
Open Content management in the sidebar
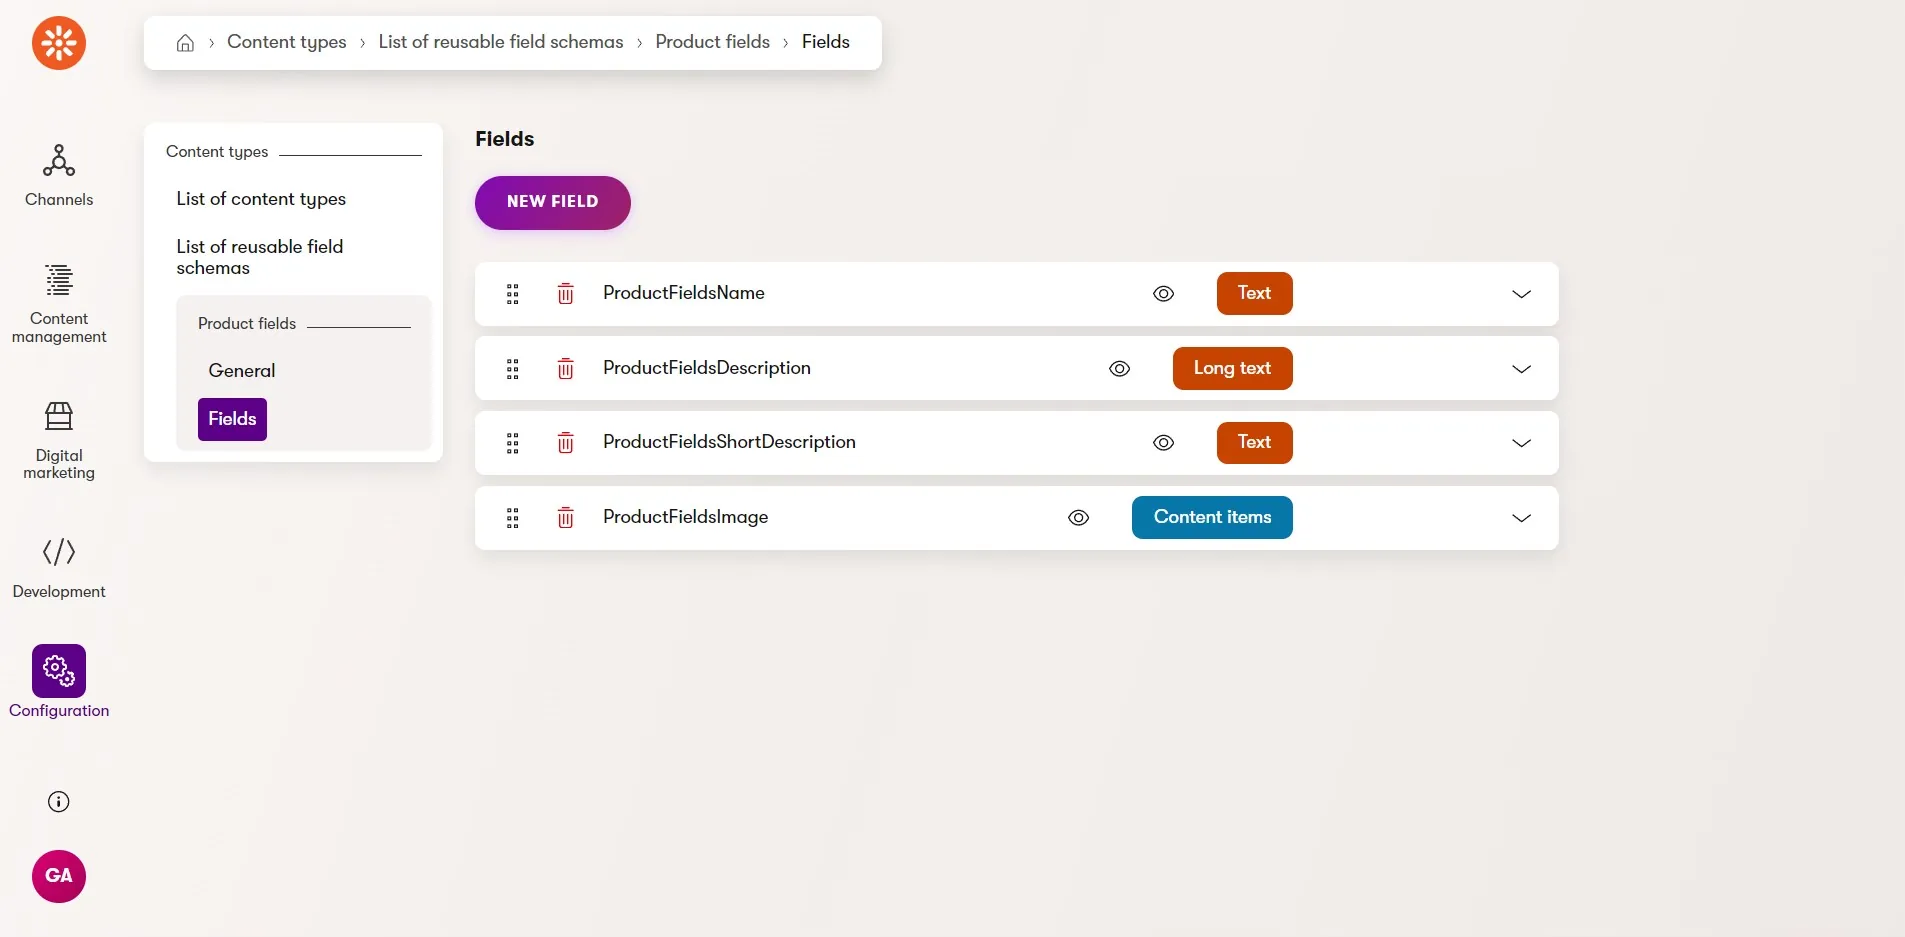[x=59, y=304]
